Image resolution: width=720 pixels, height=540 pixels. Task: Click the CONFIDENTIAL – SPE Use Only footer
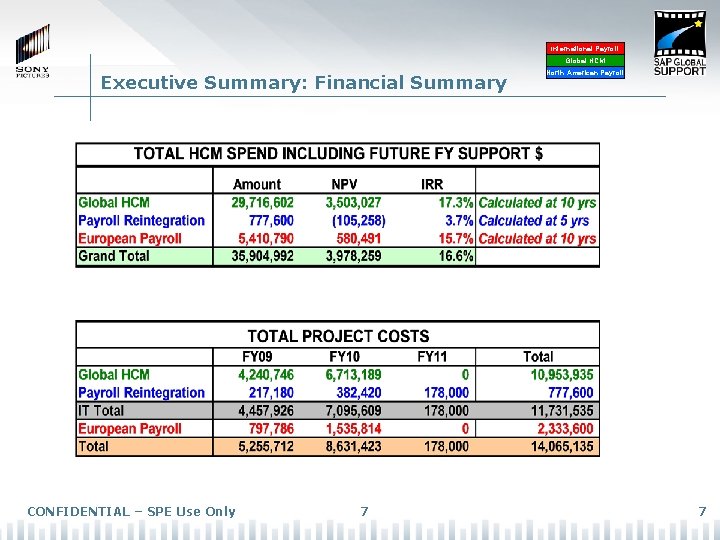click(x=131, y=511)
